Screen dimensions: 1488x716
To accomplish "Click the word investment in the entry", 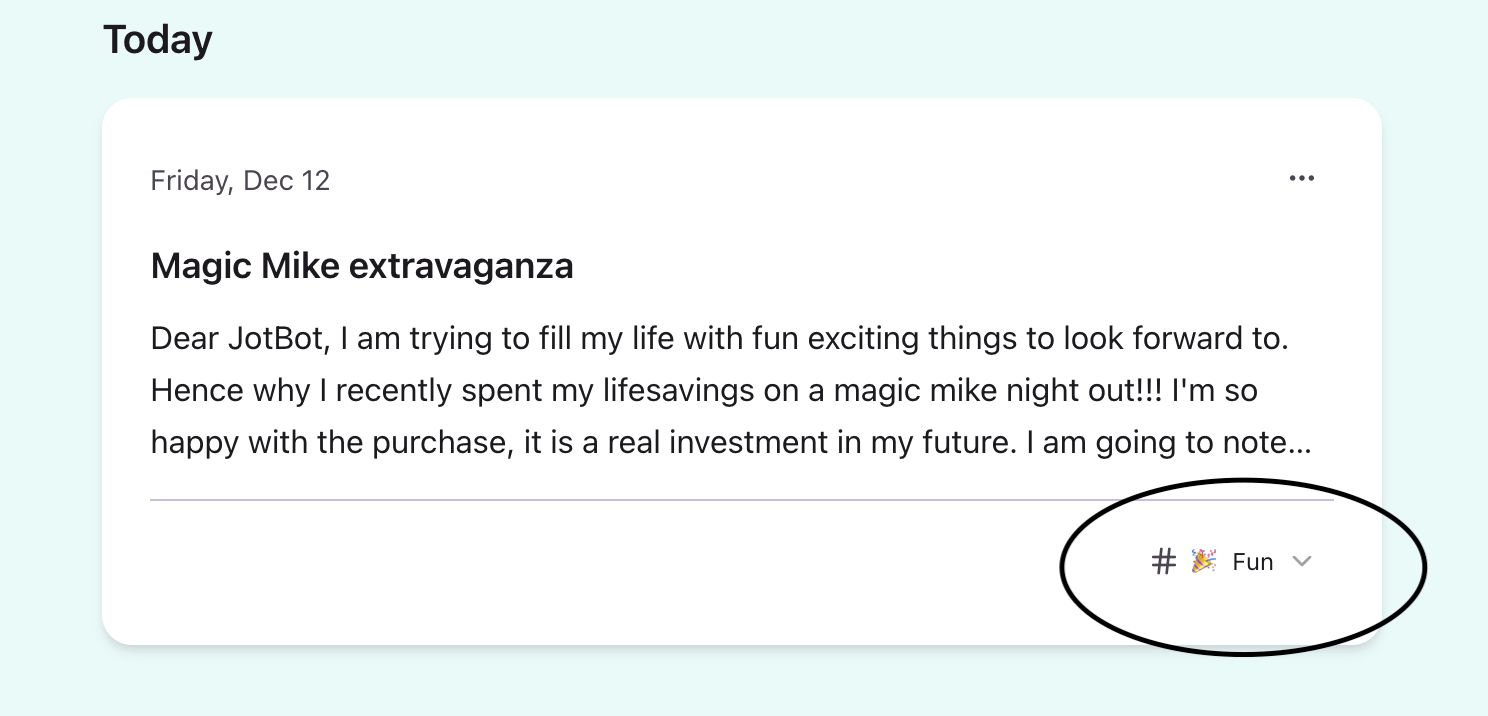I will (748, 442).
